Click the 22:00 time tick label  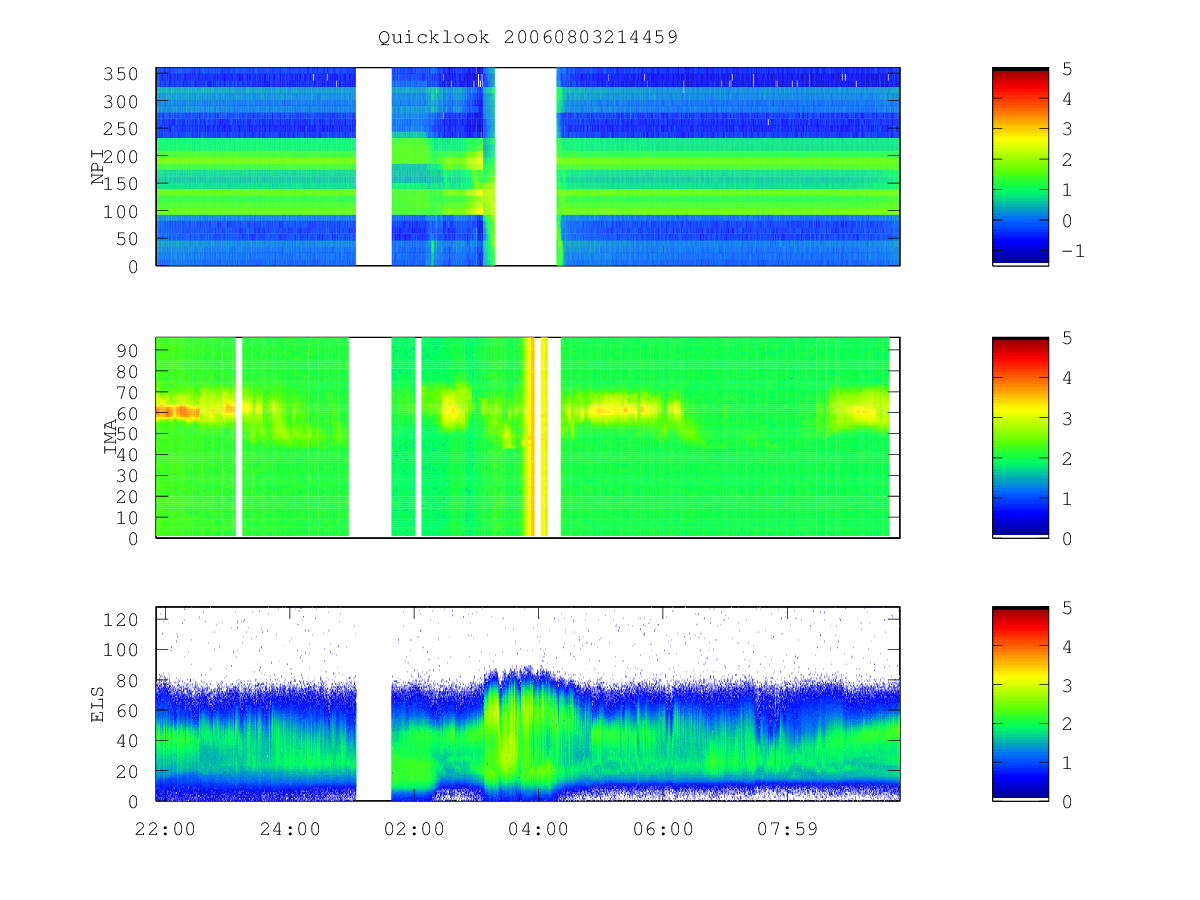click(165, 828)
